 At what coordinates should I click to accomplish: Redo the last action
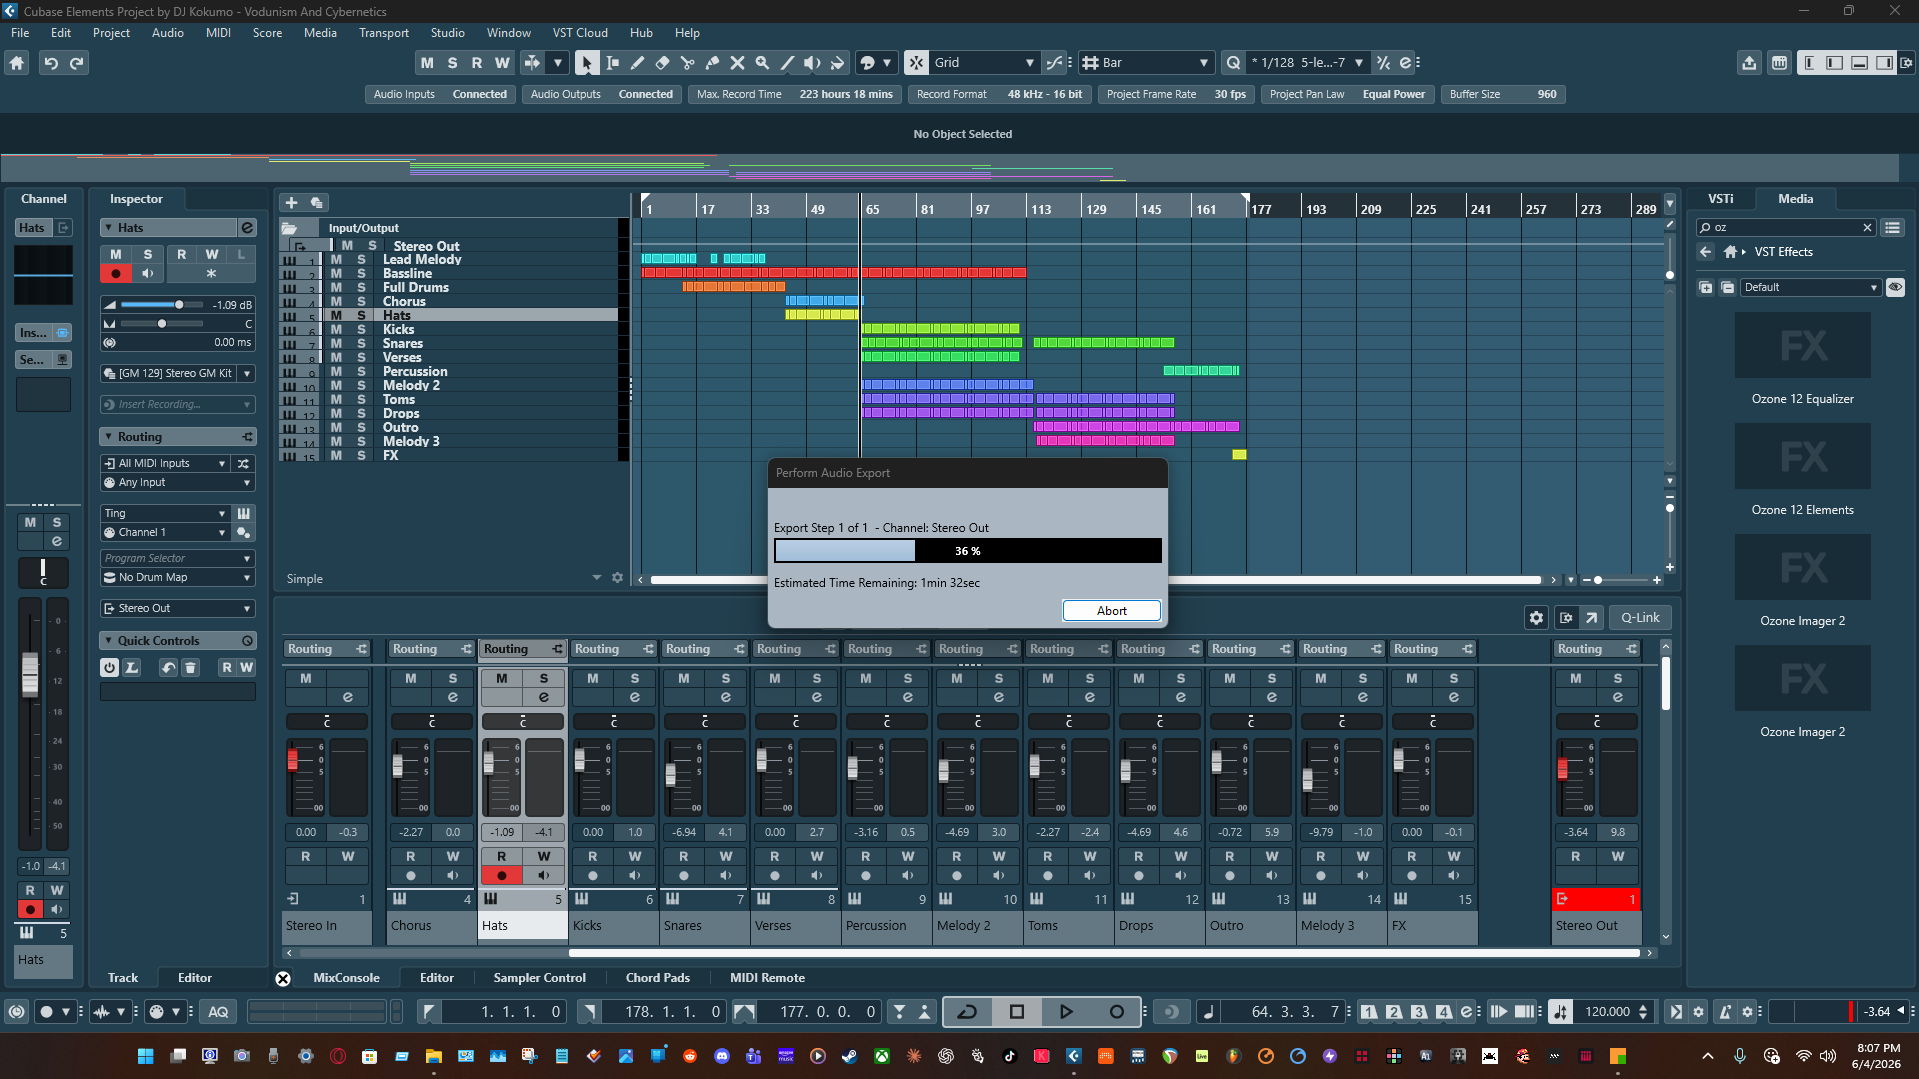[76, 63]
